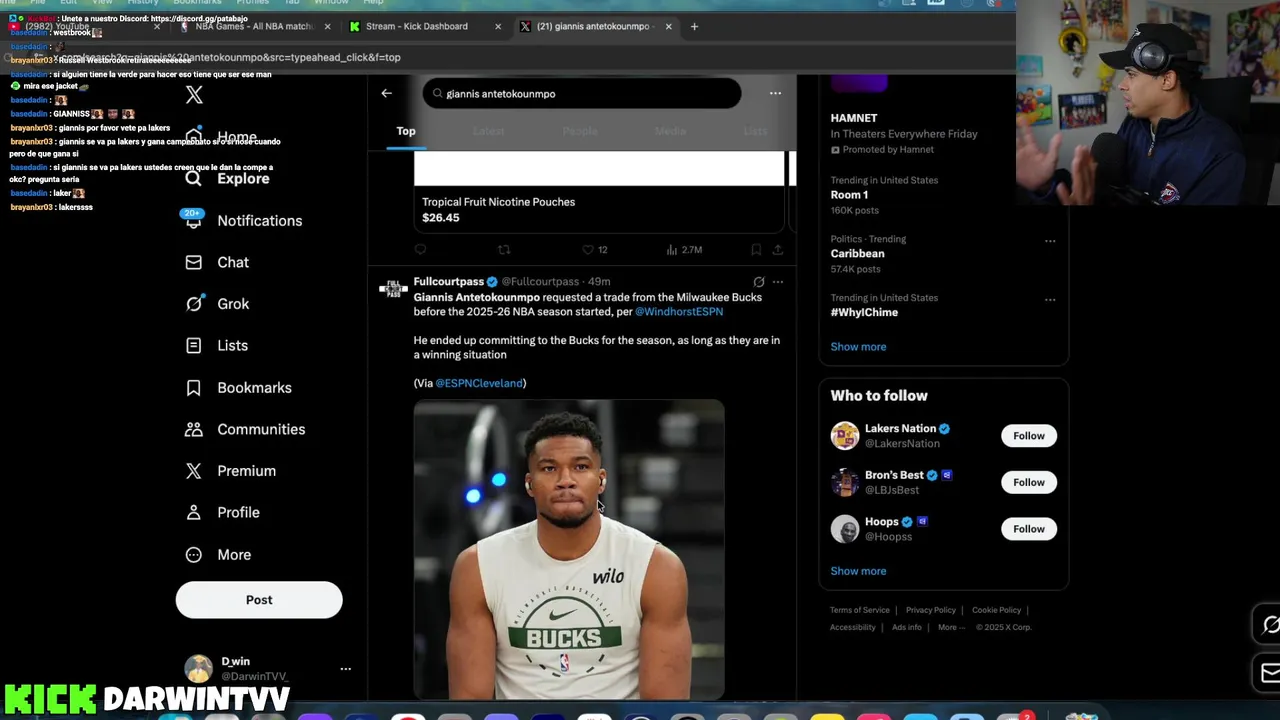Click Fullcourtpass profile avatar
The width and height of the screenshot is (1280, 720).
[393, 289]
